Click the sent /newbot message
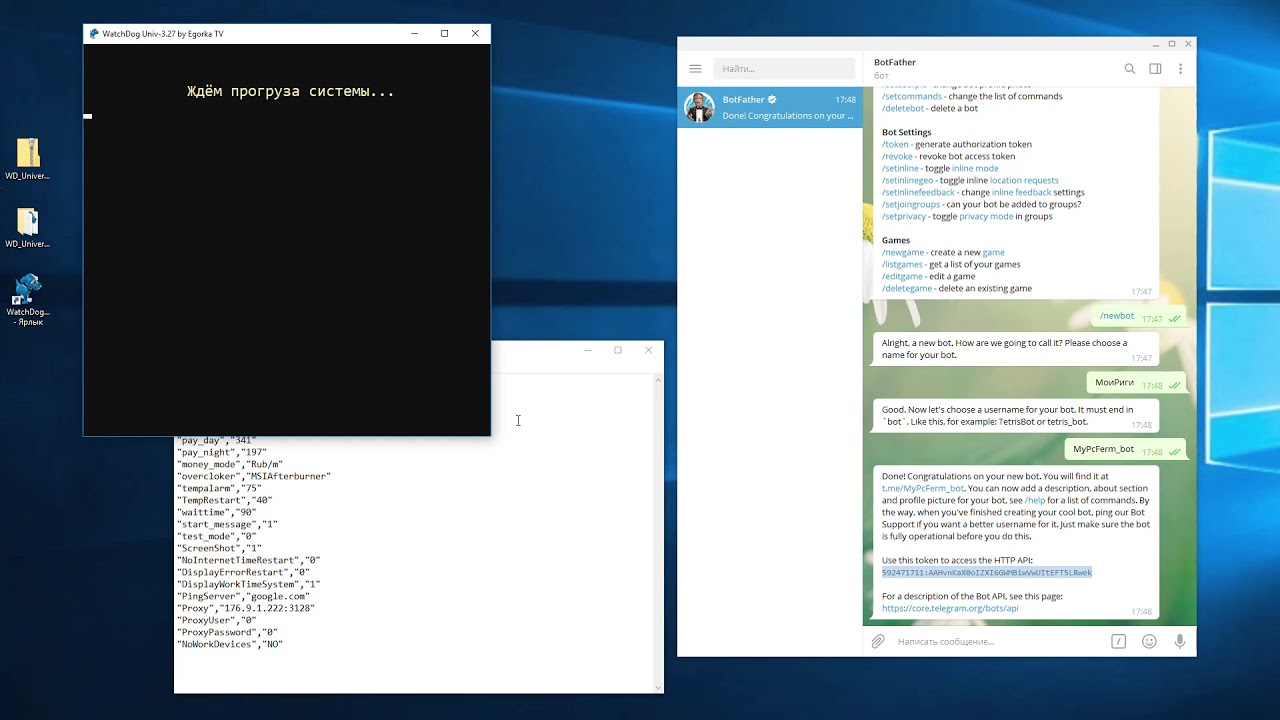Viewport: 1280px width, 720px height. tap(1139, 317)
